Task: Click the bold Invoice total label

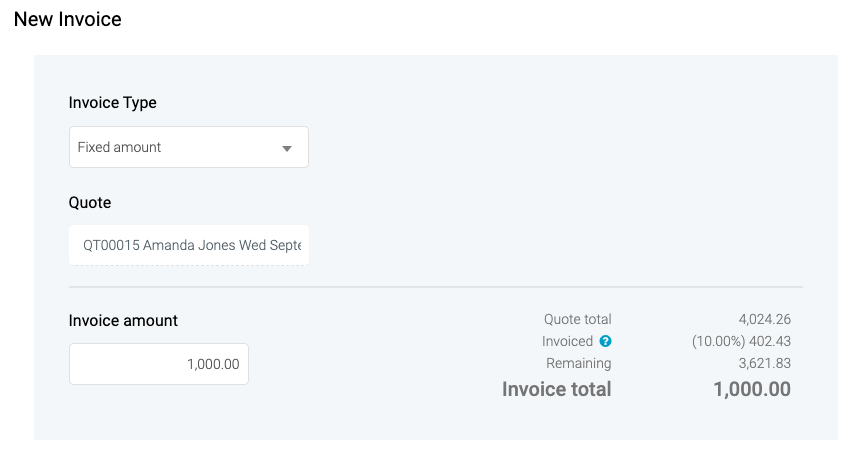Action: 556,389
